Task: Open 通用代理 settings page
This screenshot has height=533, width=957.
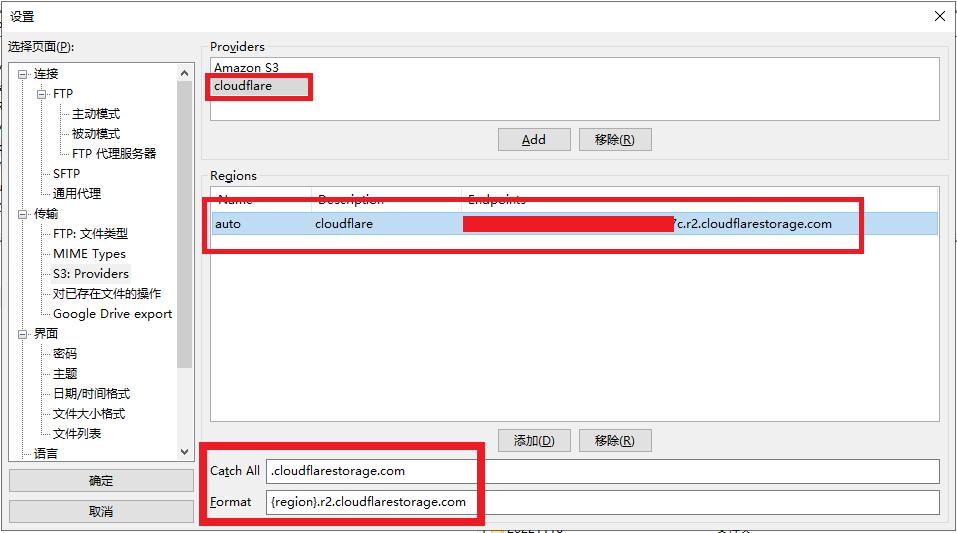Action: tap(77, 194)
